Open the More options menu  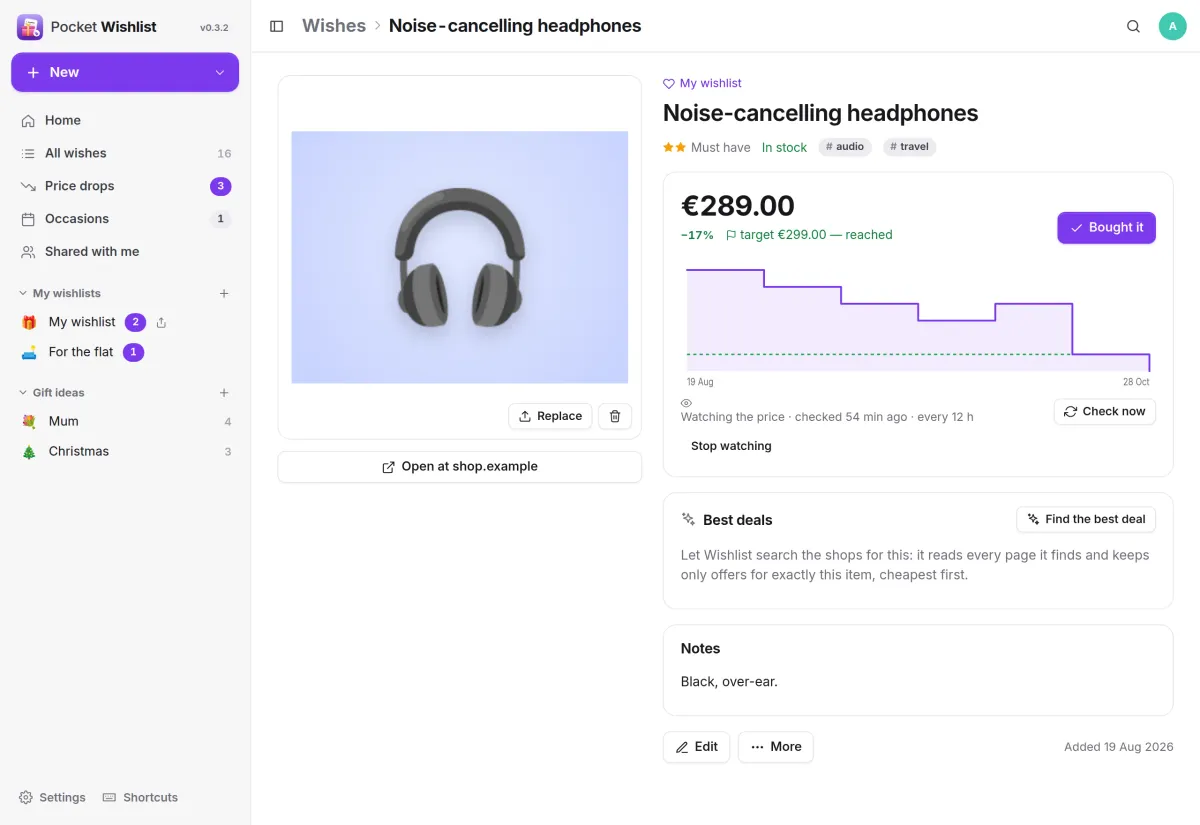[x=775, y=747]
